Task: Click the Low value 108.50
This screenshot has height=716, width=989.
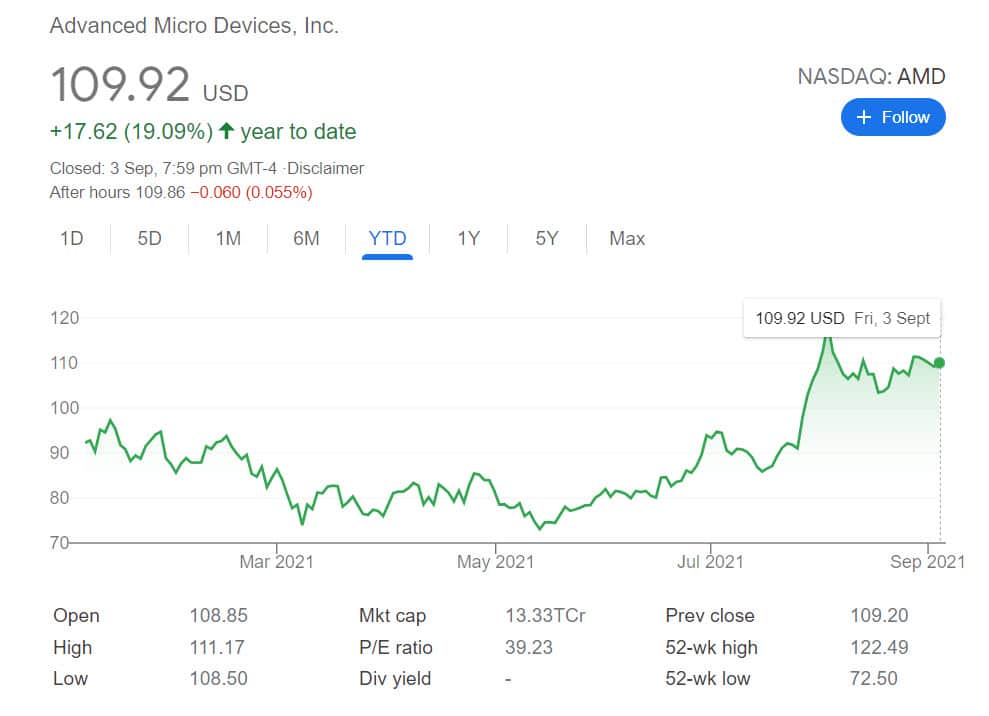Action: pos(219,679)
